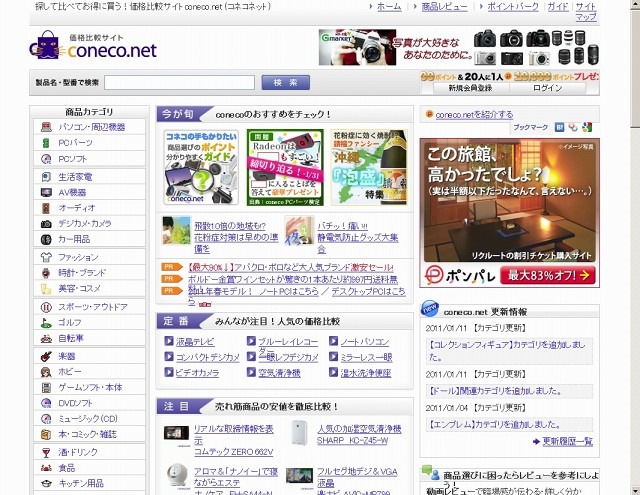Screen dimensions: 640x495
Task: Open the アバクロ・ポロ brand sale PR link
Action: [291, 267]
